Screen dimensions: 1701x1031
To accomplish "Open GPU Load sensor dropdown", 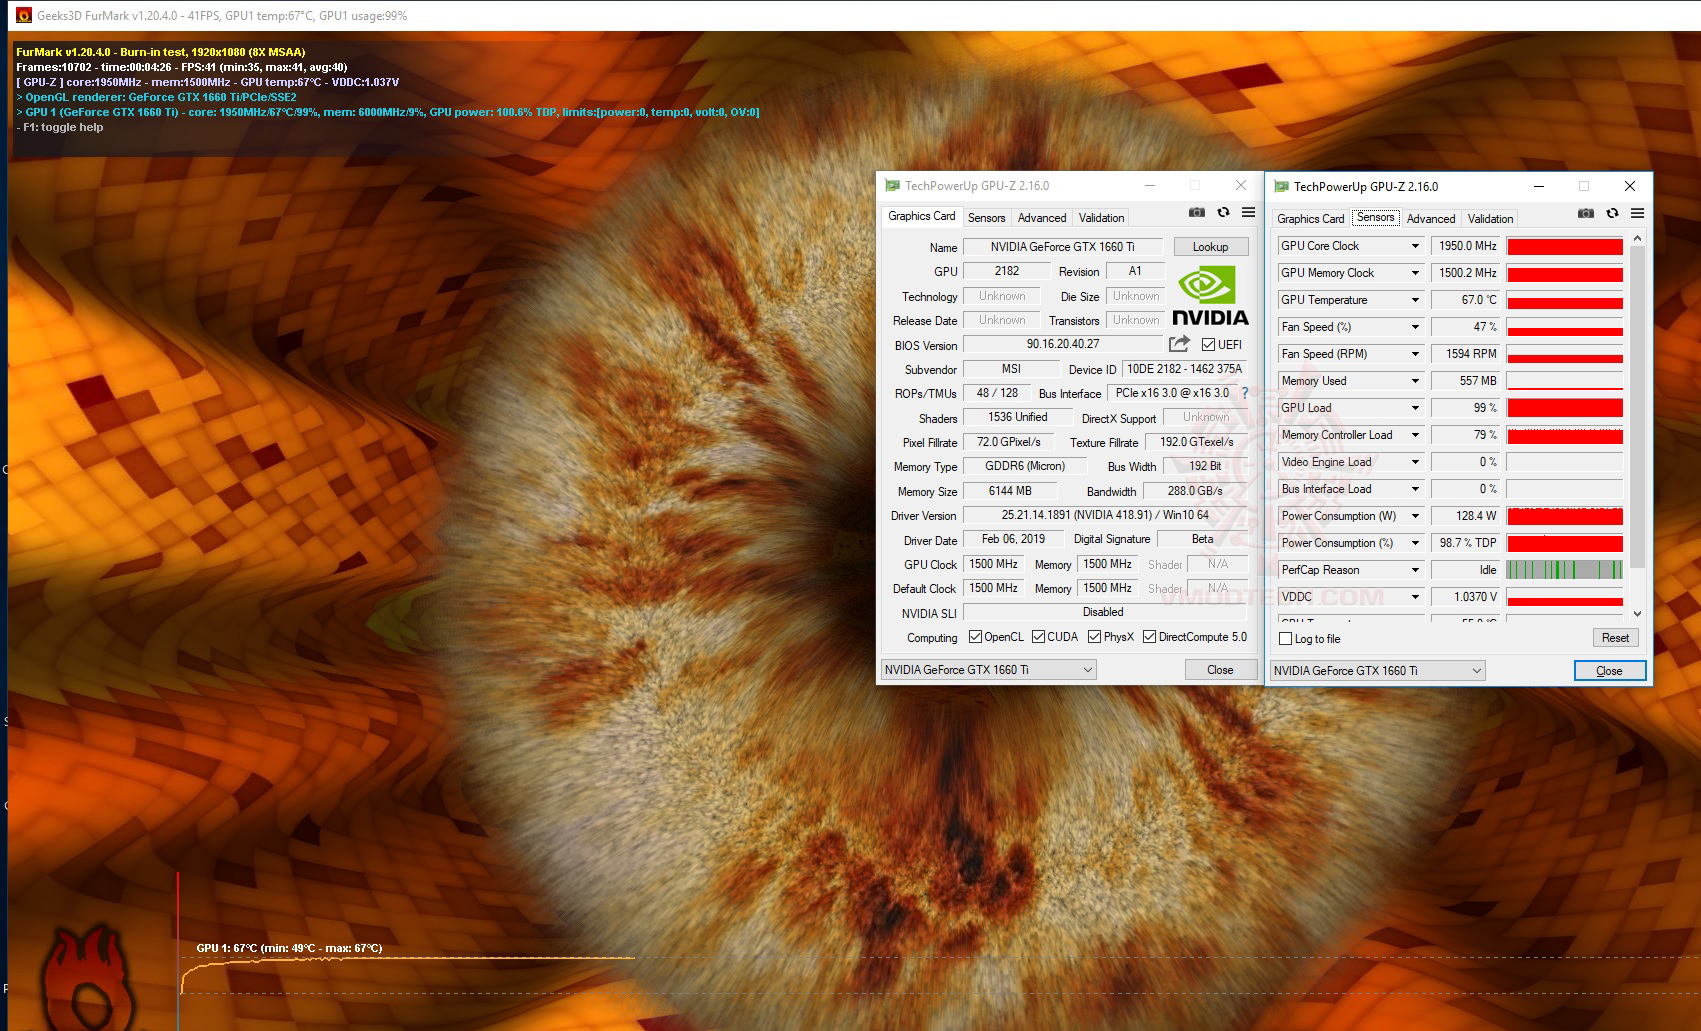I will 1415,408.
